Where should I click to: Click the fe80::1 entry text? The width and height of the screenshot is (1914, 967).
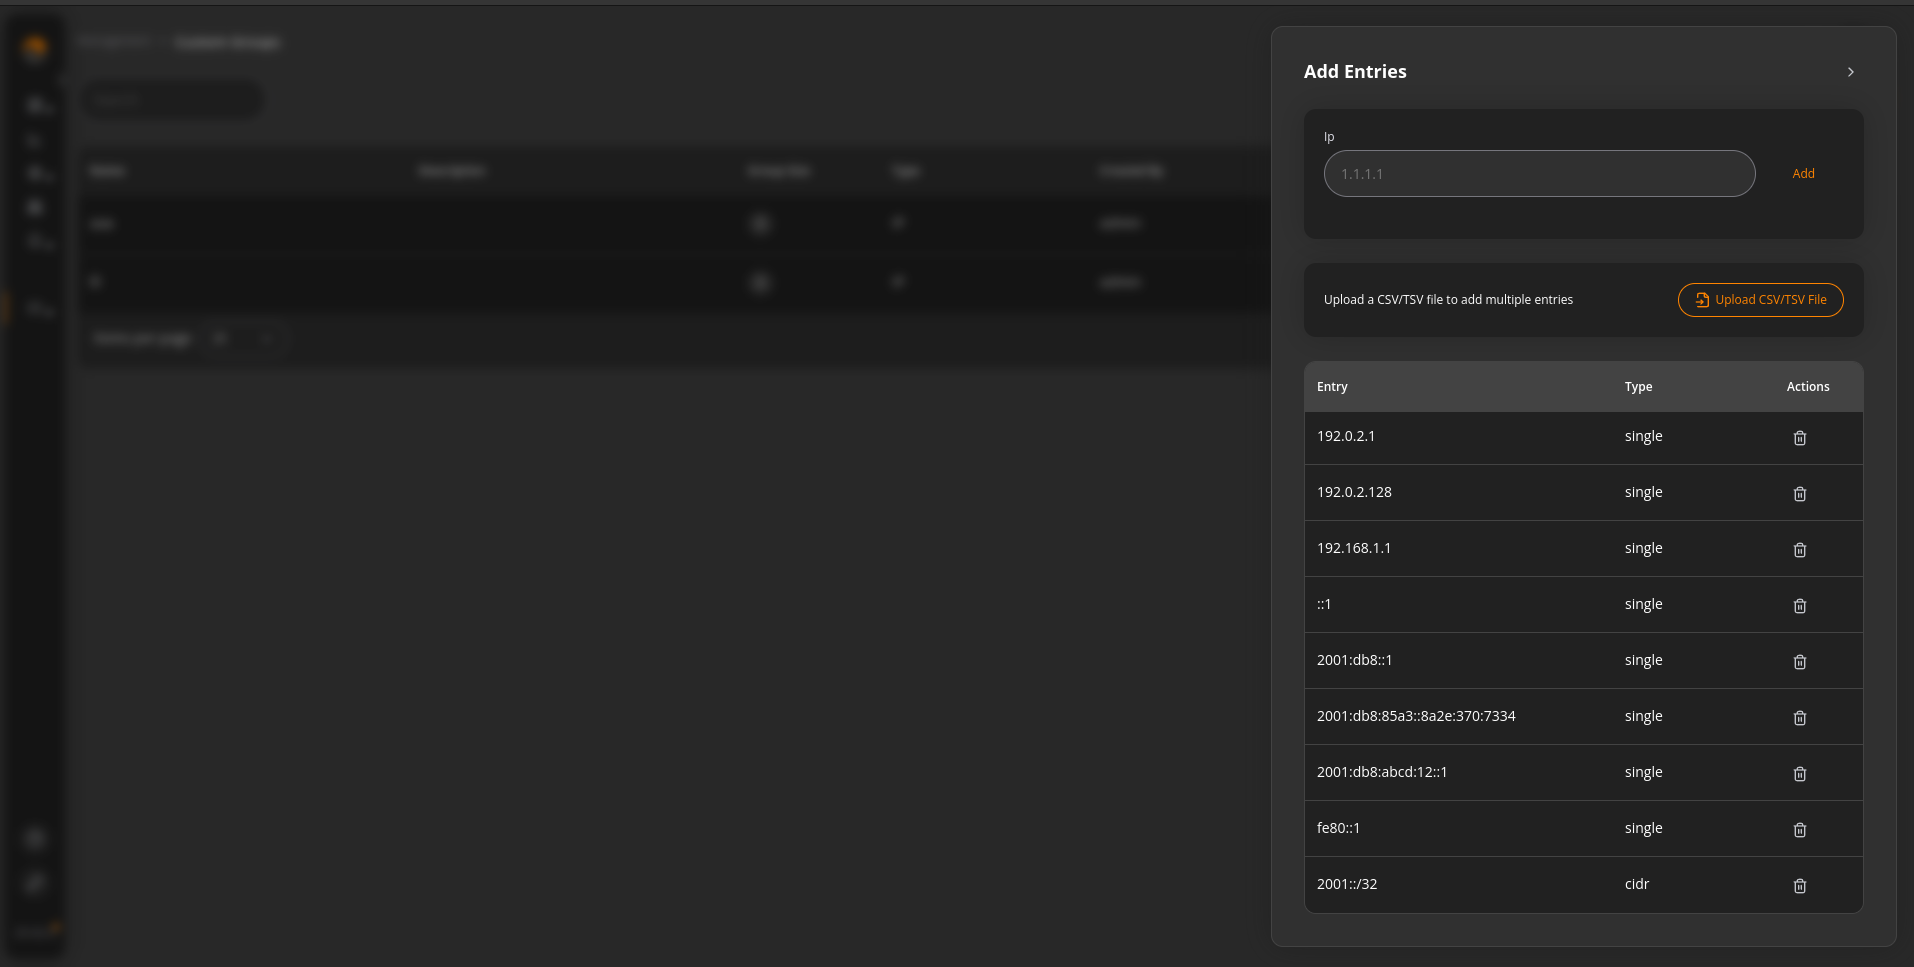click(x=1338, y=828)
